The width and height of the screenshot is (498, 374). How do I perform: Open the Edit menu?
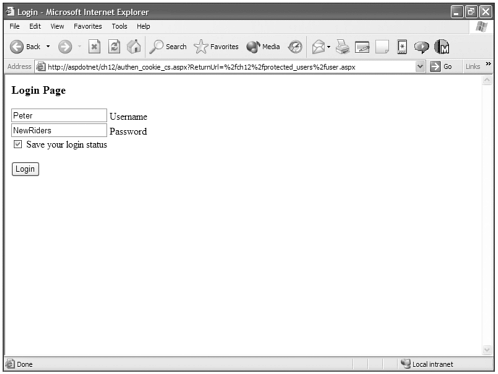point(35,26)
